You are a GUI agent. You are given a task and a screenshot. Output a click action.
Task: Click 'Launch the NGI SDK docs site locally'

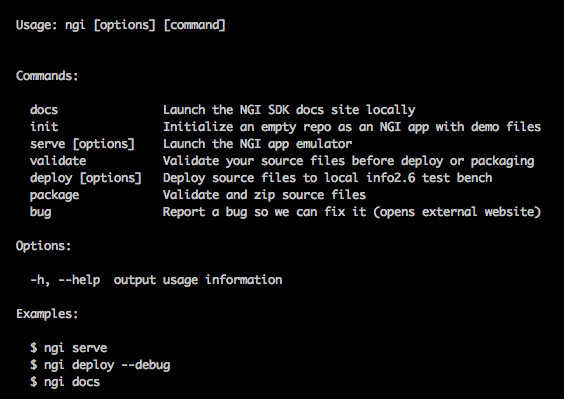[x=289, y=110]
